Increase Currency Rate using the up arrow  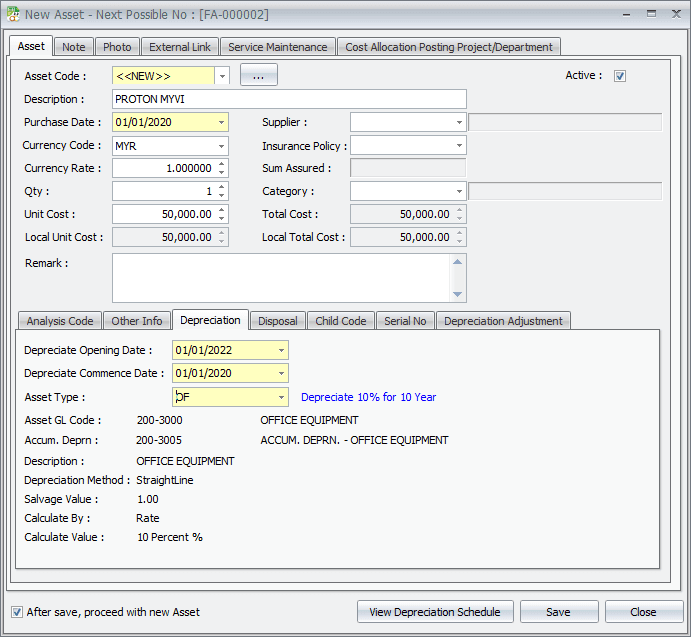click(x=221, y=164)
